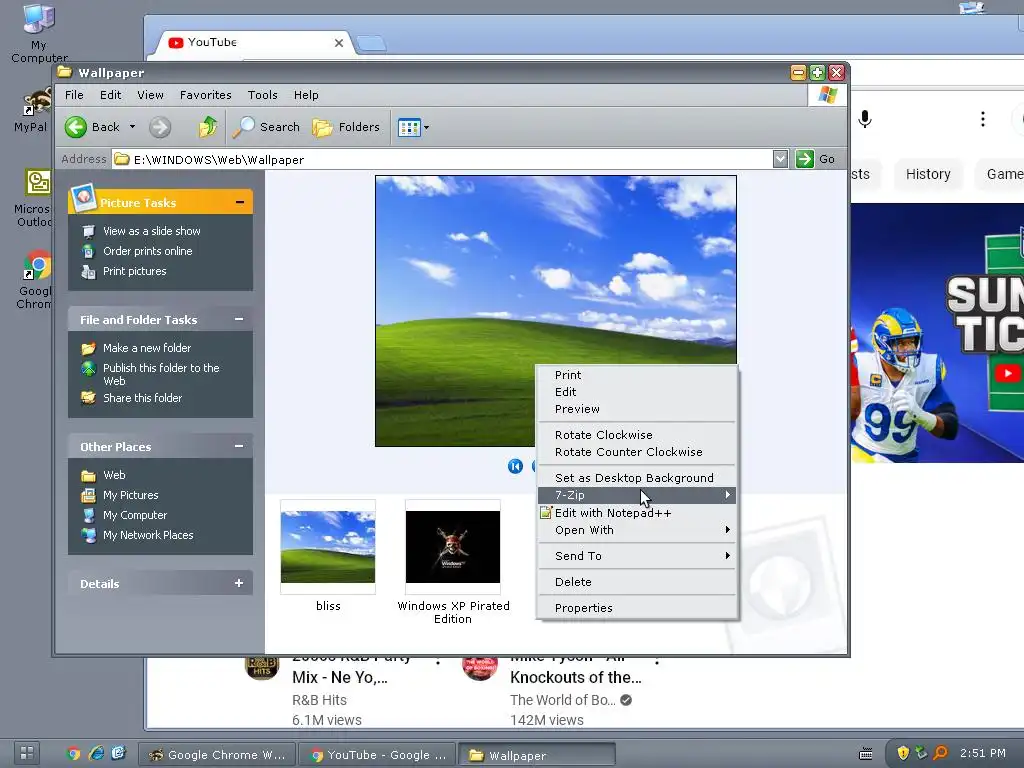The height and width of the screenshot is (768, 1024).
Task: Click the Forward arrow button
Action: tap(160, 127)
